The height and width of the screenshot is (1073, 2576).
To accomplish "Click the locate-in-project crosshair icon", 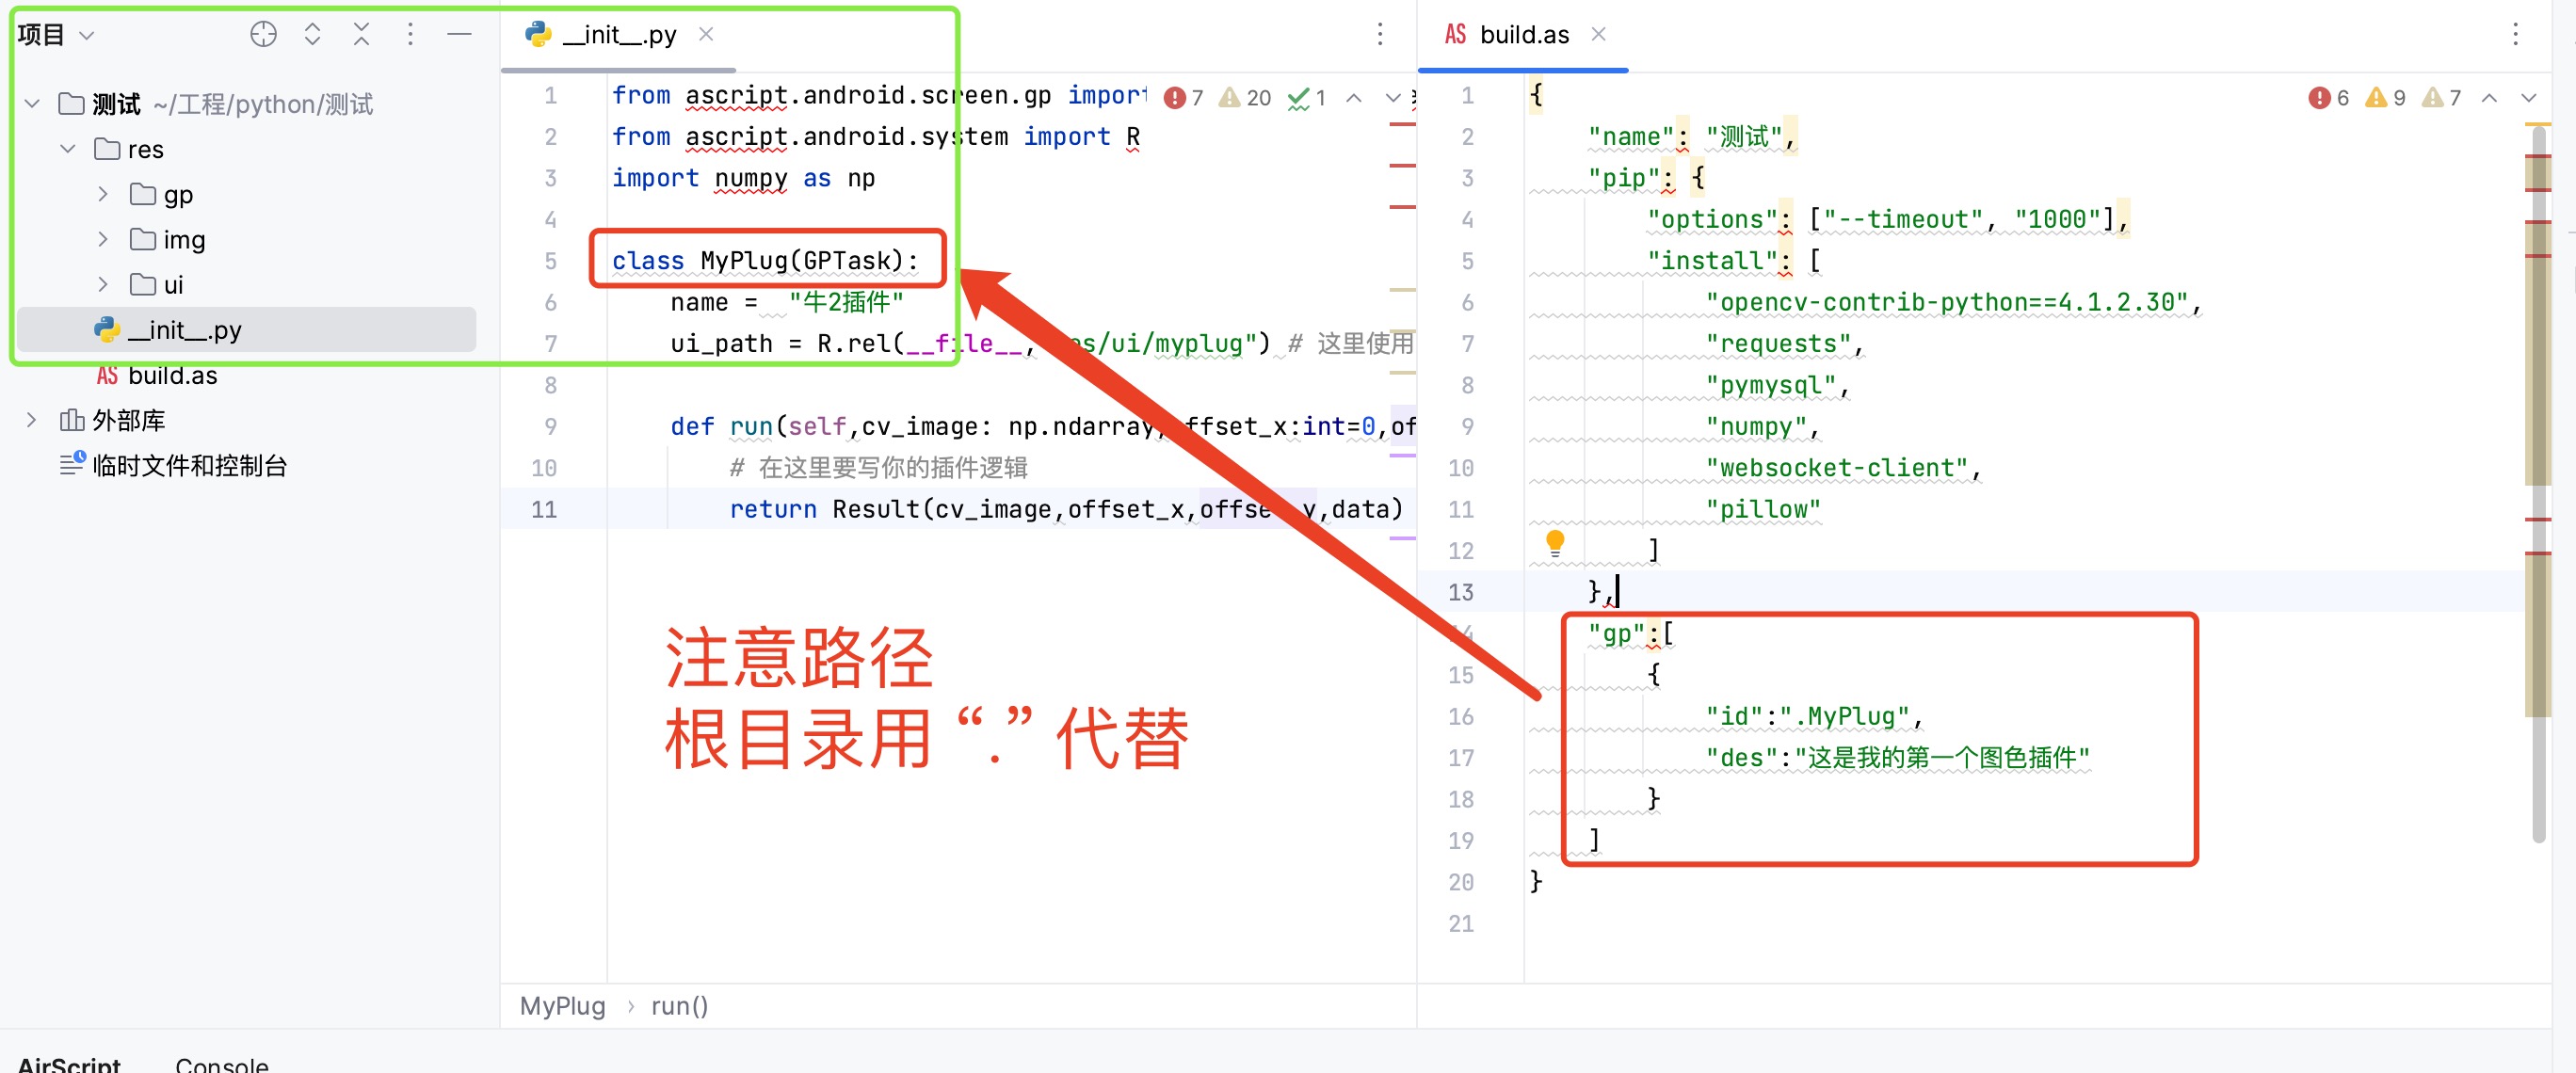I will tap(263, 34).
